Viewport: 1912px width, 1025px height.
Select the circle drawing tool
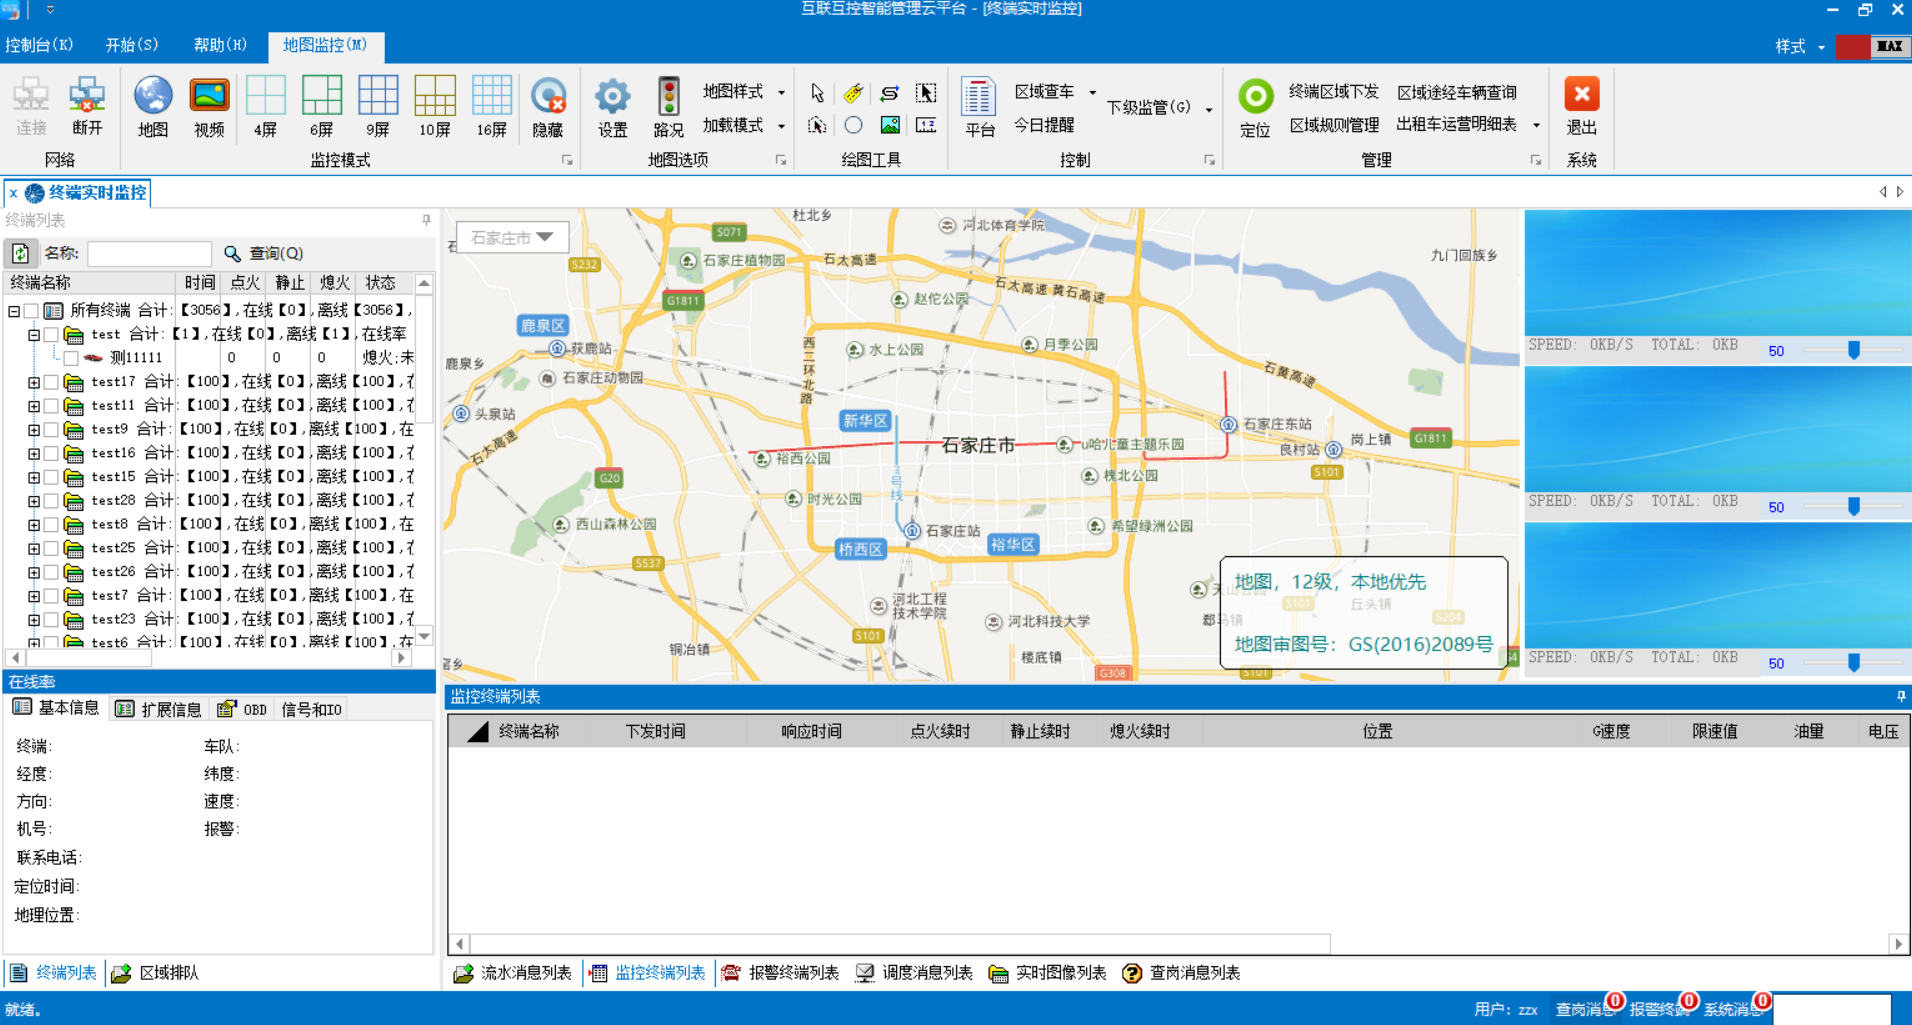[x=853, y=125]
